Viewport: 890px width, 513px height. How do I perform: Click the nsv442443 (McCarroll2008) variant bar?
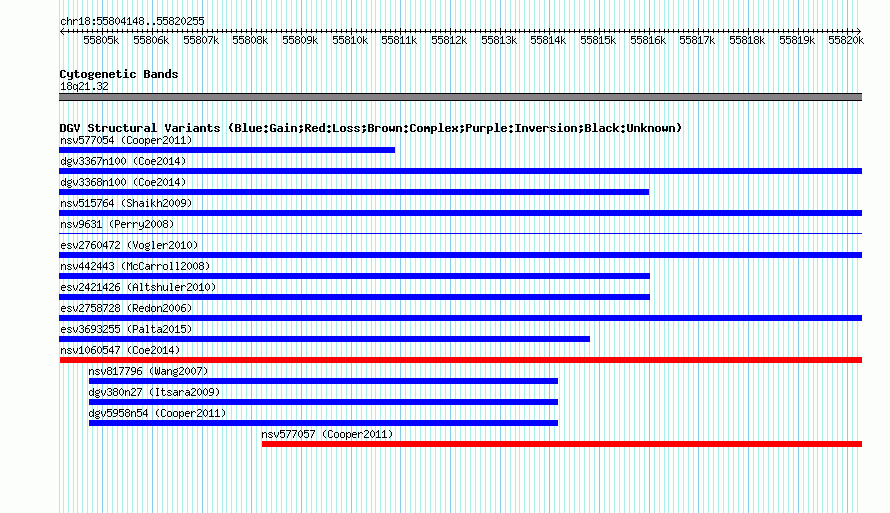[x=355, y=276]
